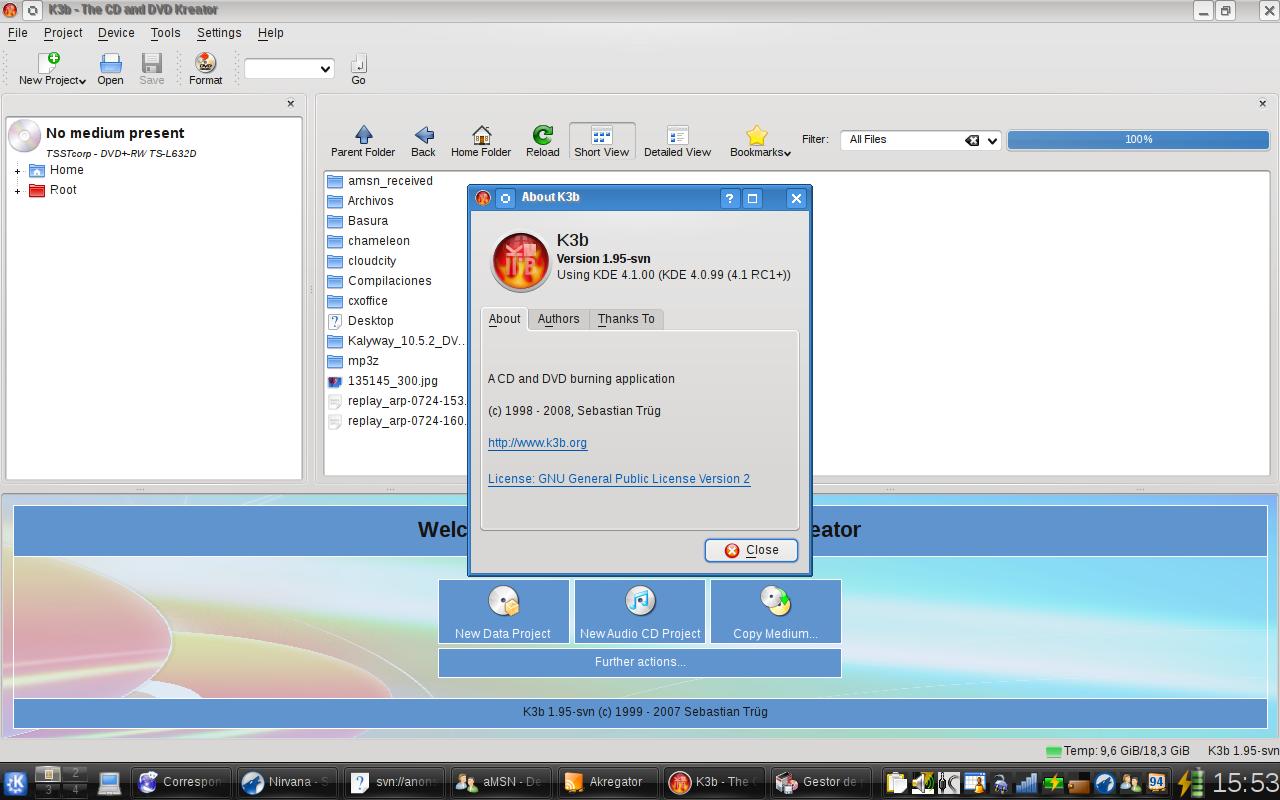Click the help question mark in About dialog
The width and height of the screenshot is (1280, 800).
[729, 198]
